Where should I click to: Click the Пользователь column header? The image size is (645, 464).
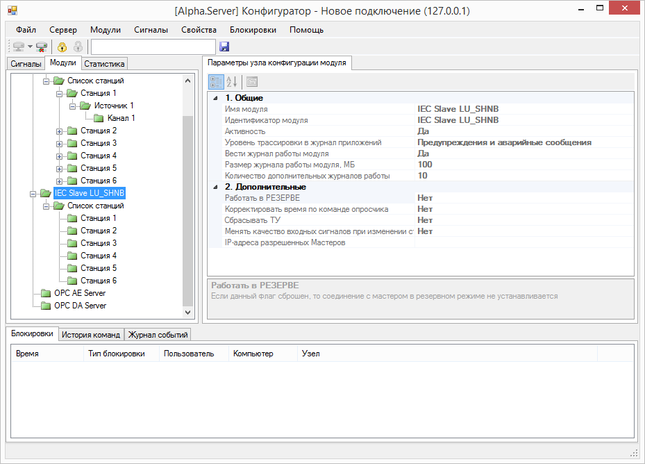(194, 354)
